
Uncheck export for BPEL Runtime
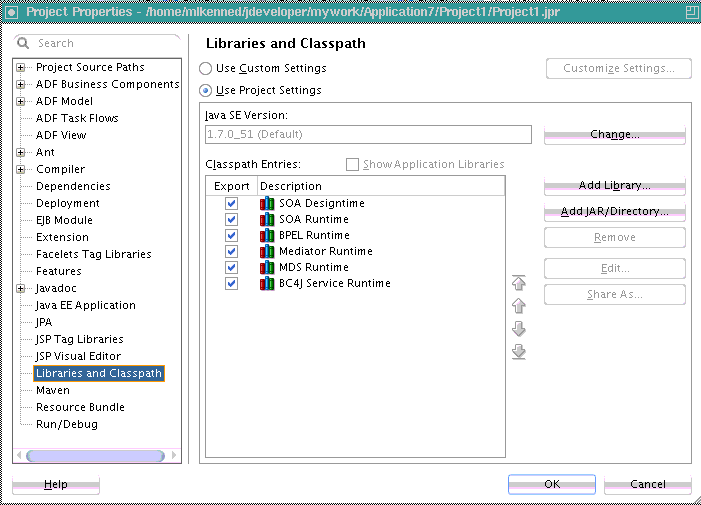coord(231,236)
